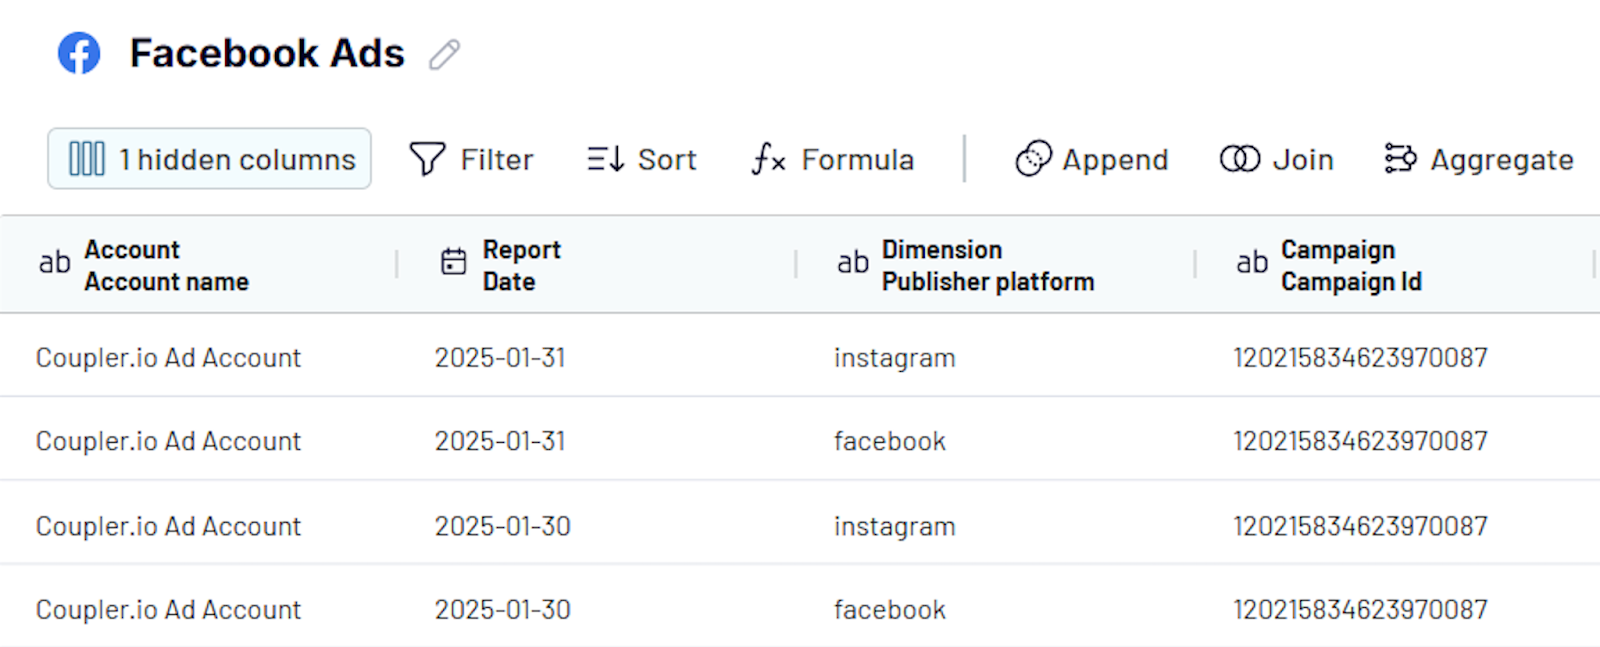Click the columns icon in hidden columns button
The height and width of the screenshot is (647, 1600).
[x=86, y=159]
